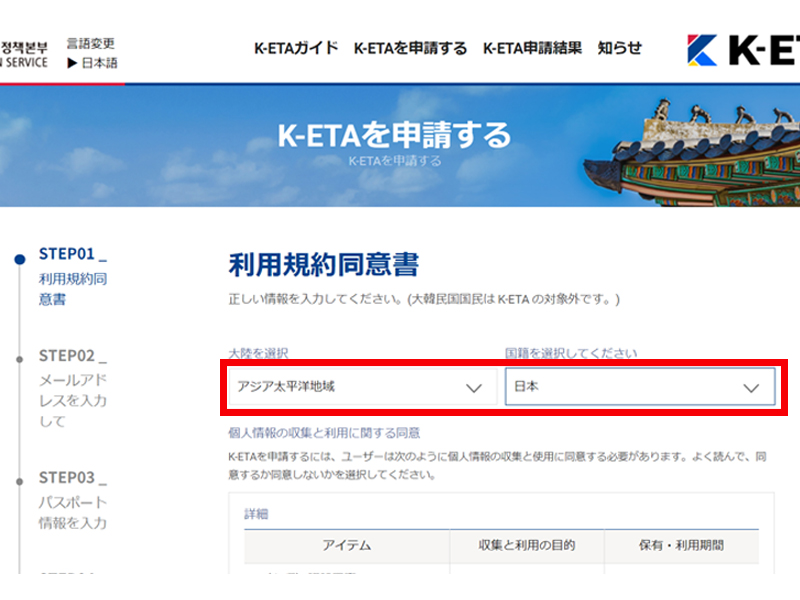Click the small K-ETAを申請する breadcrumb under banner title
This screenshot has width=800, height=600.
coord(395,161)
